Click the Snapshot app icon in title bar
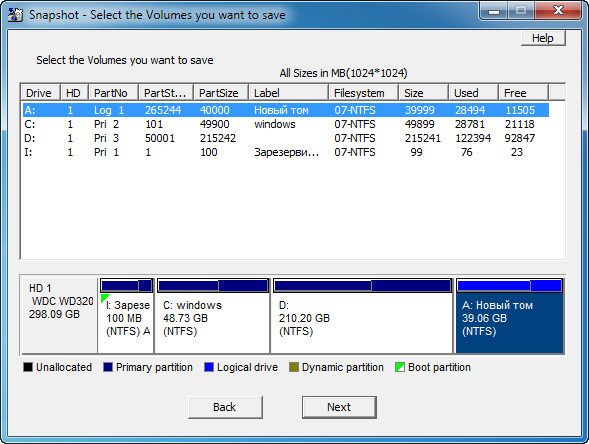Screen dimensions: 589x444 click(15, 15)
